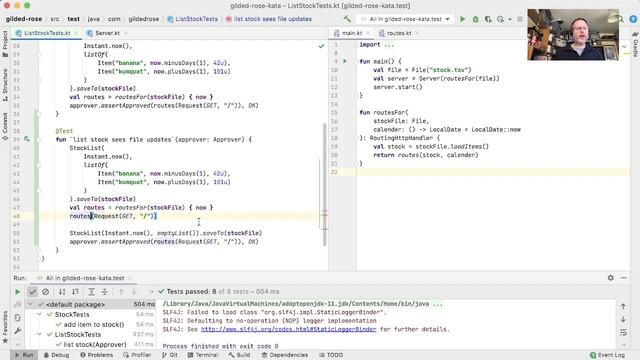640x360 pixels.
Task: Open TODO tool window button
Action: 331,355
